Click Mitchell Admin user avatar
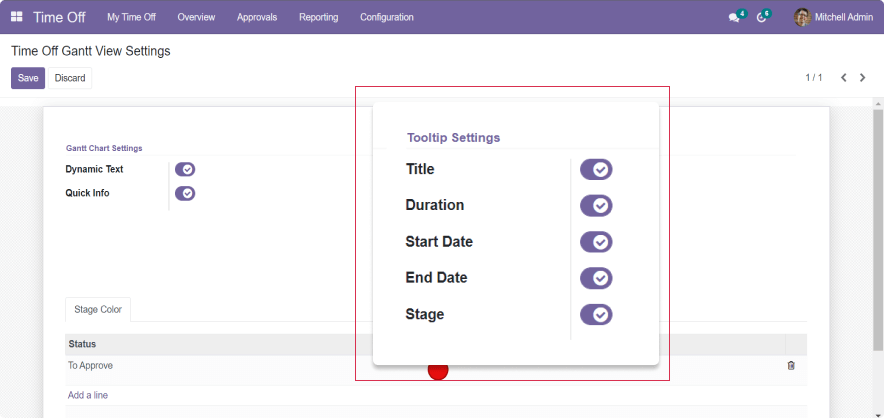 (x=802, y=17)
